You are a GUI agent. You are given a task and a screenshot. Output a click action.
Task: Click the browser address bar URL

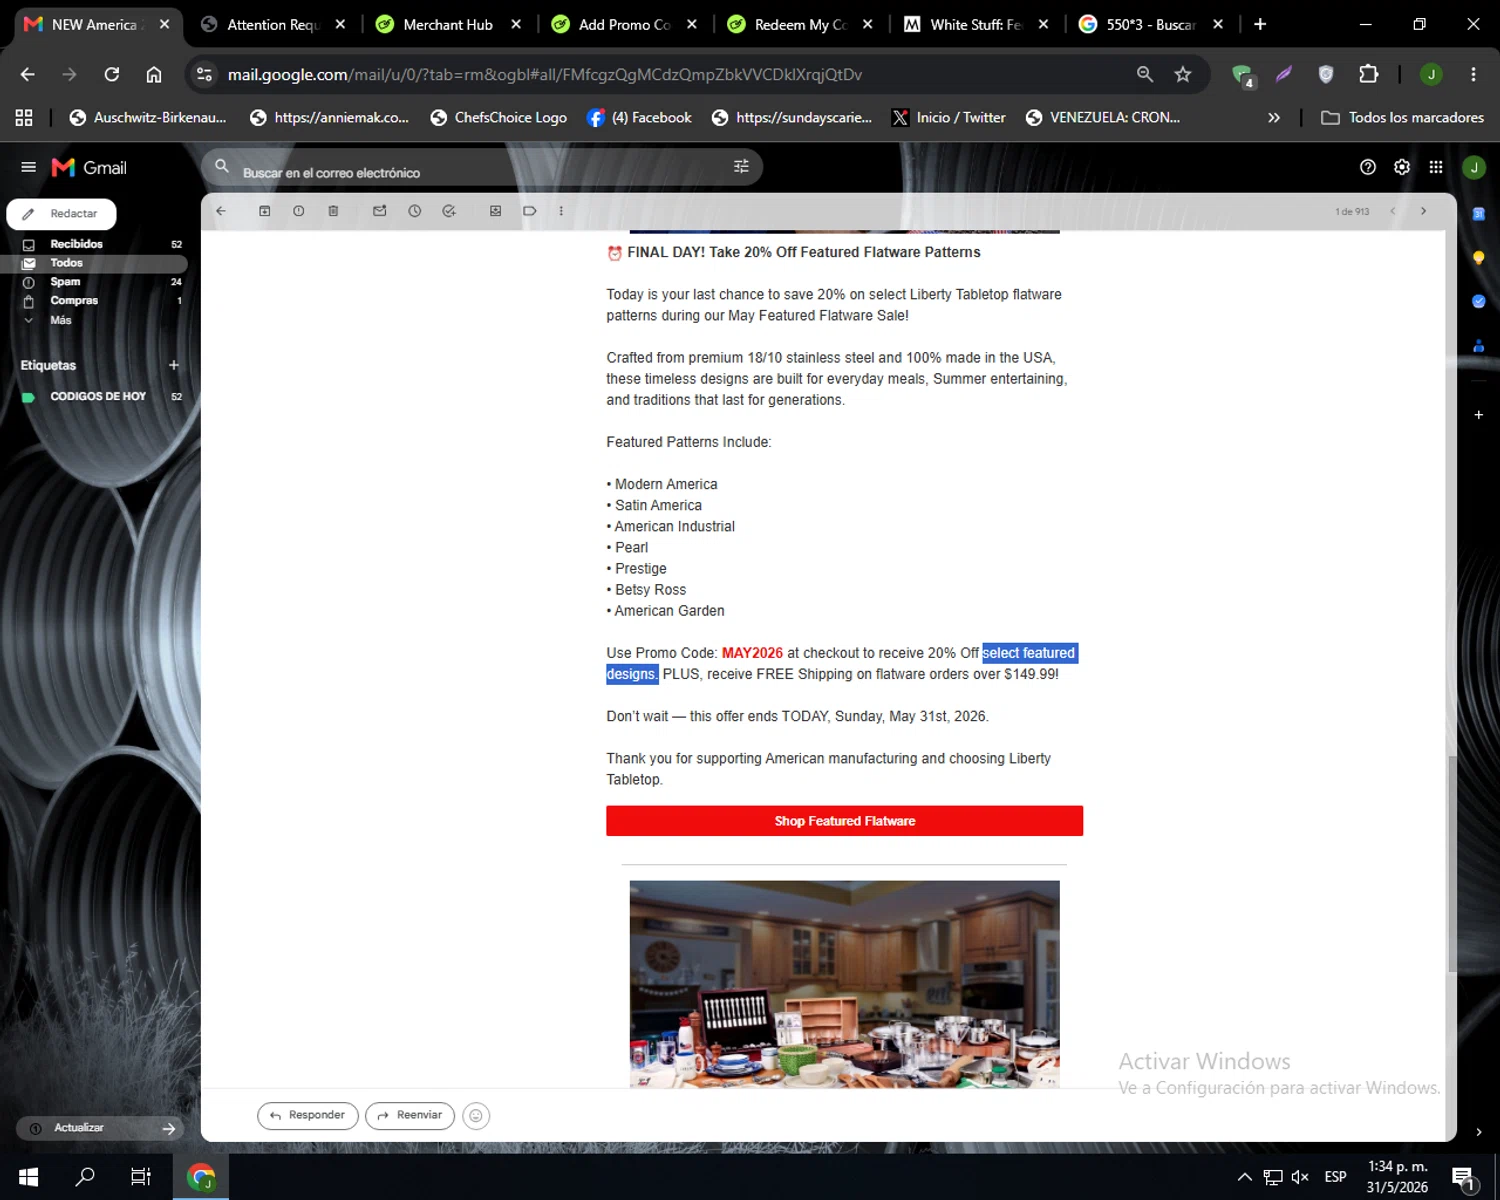click(x=545, y=74)
